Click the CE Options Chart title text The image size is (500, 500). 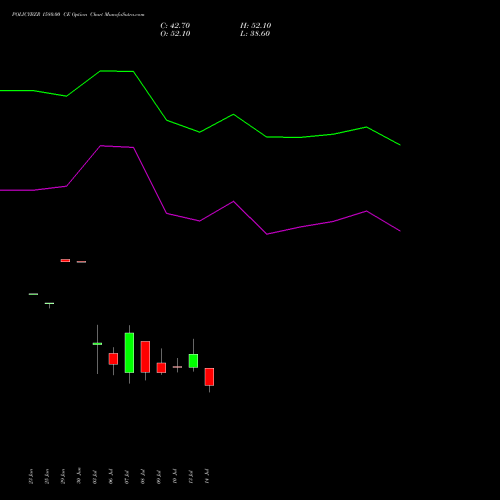pos(78,15)
